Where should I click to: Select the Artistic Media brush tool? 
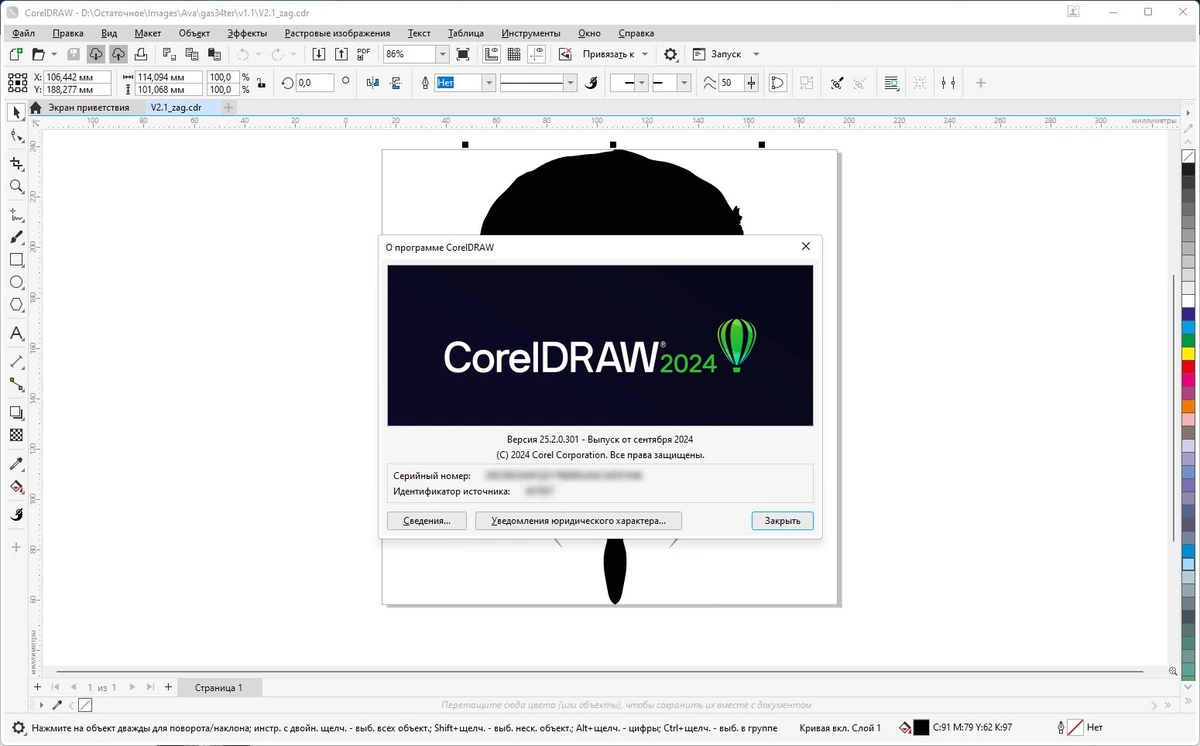pos(16,237)
